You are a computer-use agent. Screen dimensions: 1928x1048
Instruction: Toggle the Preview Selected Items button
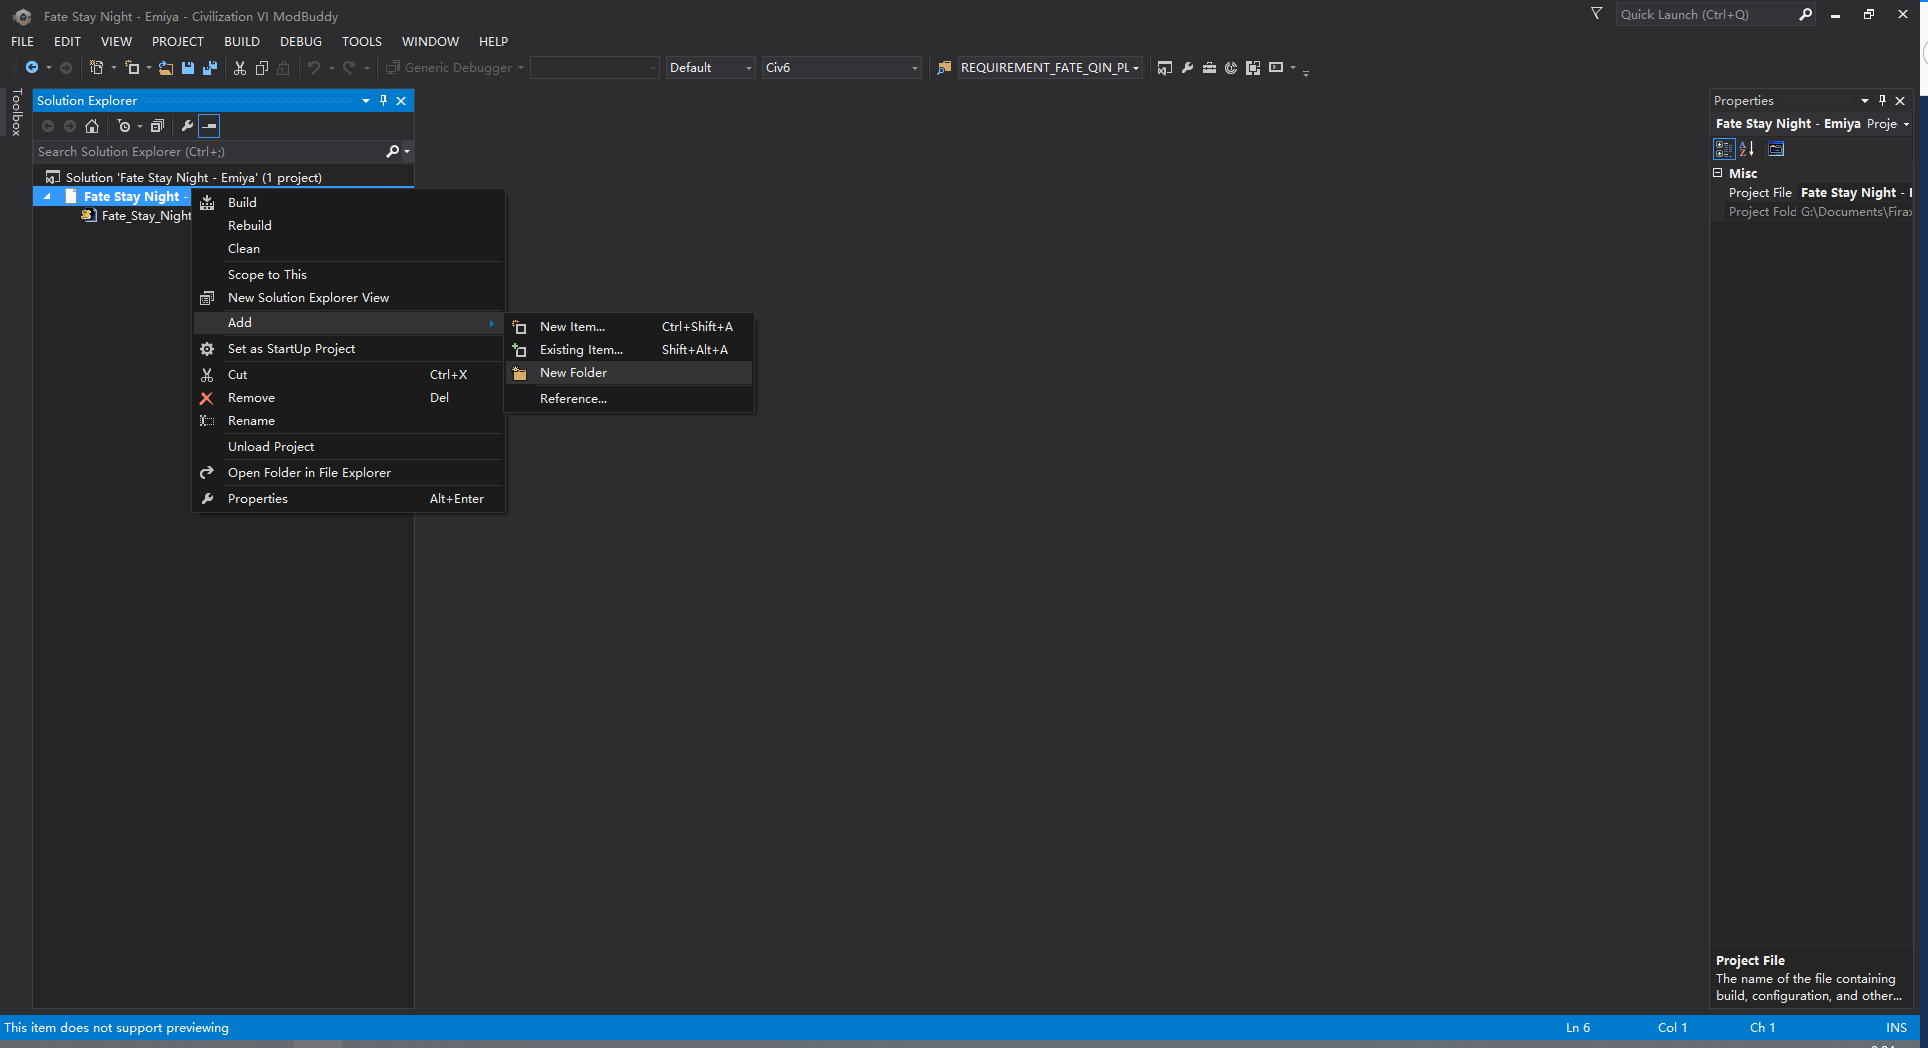point(209,126)
